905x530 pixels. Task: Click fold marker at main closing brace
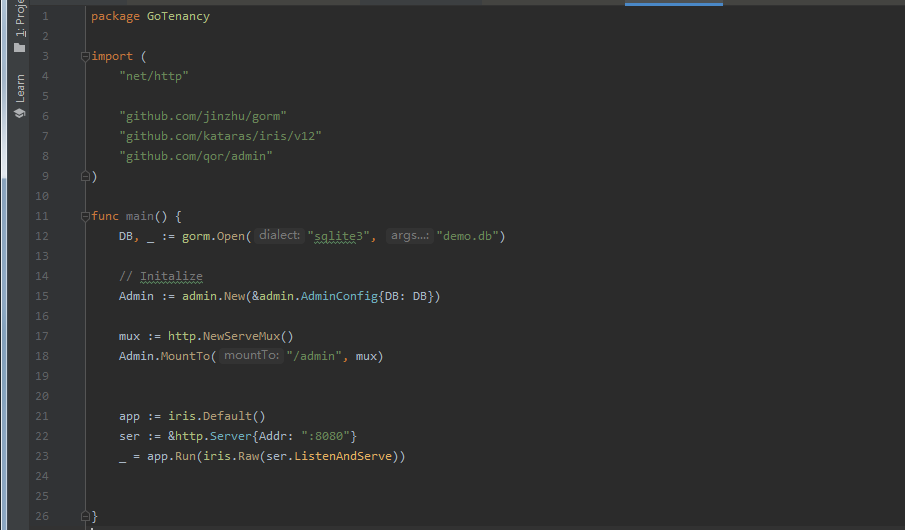[x=85, y=516]
